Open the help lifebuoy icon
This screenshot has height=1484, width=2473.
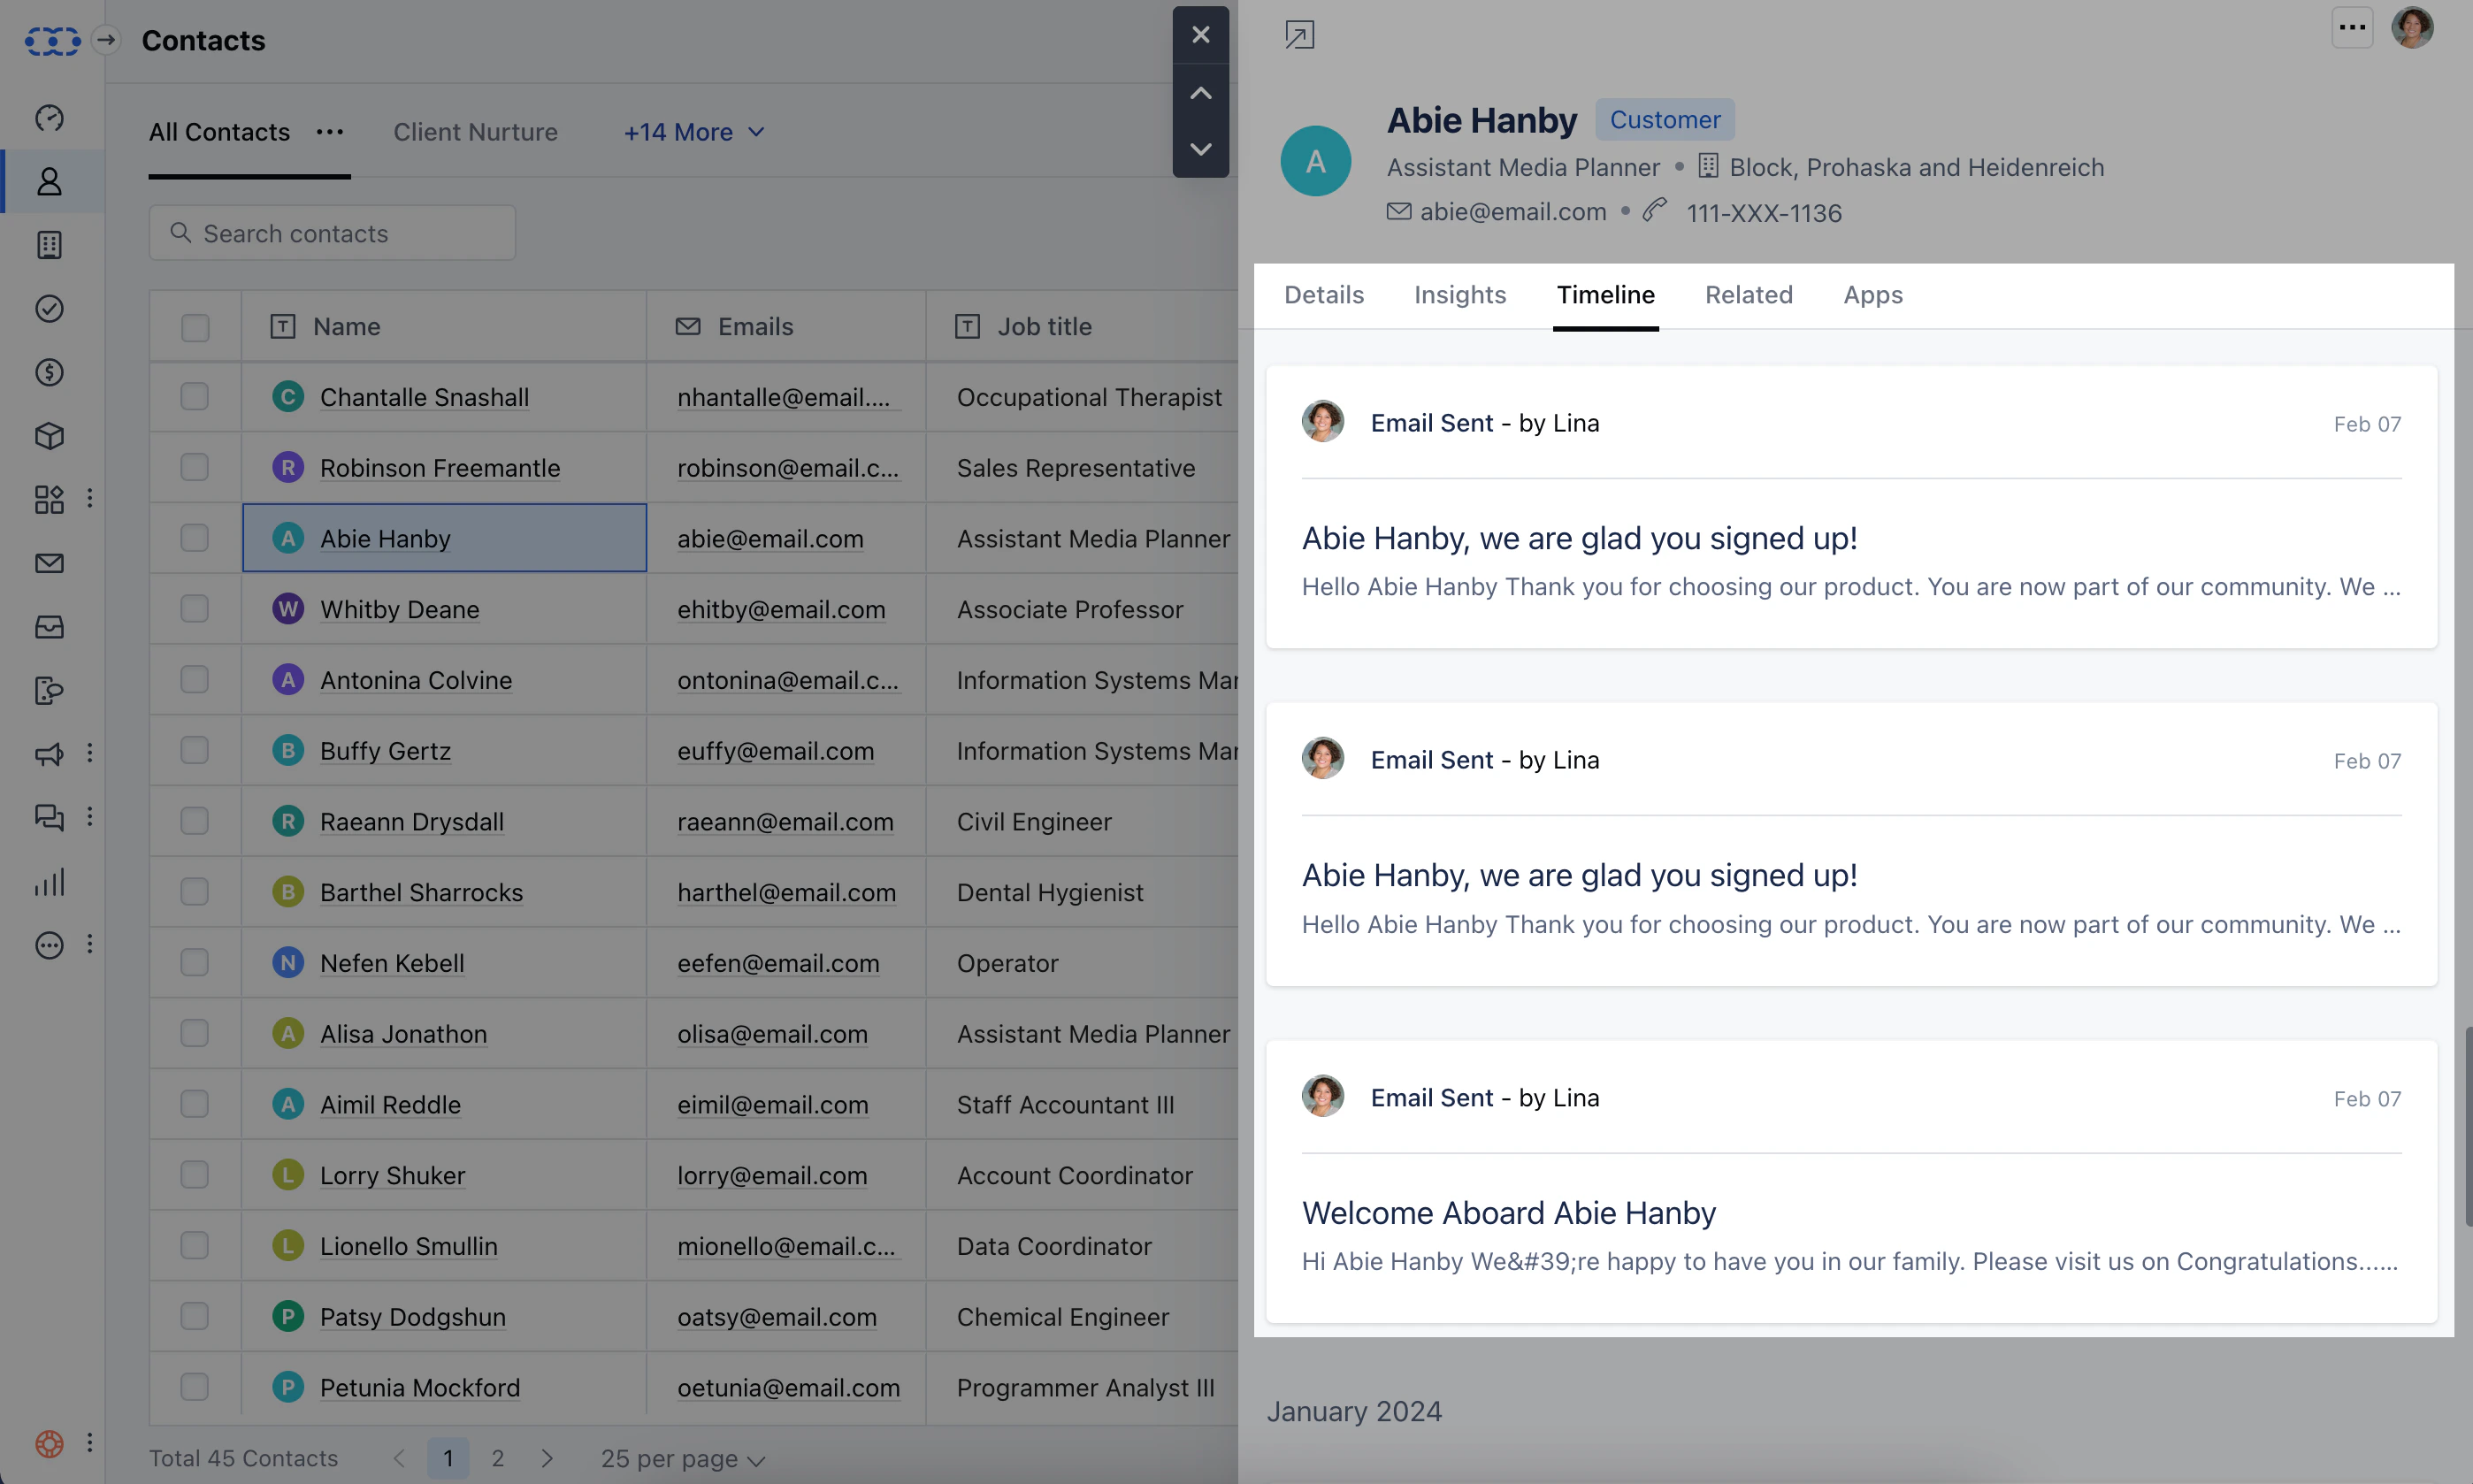(49, 1443)
